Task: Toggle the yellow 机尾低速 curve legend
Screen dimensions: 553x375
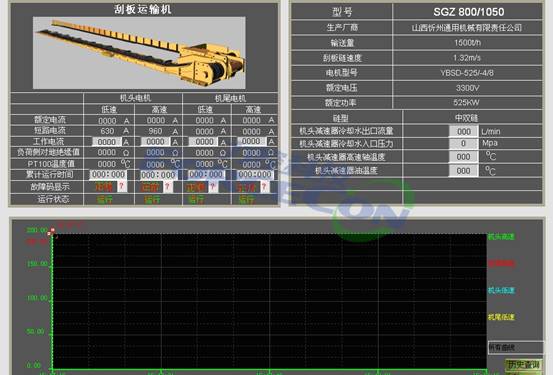Action: tap(501, 317)
